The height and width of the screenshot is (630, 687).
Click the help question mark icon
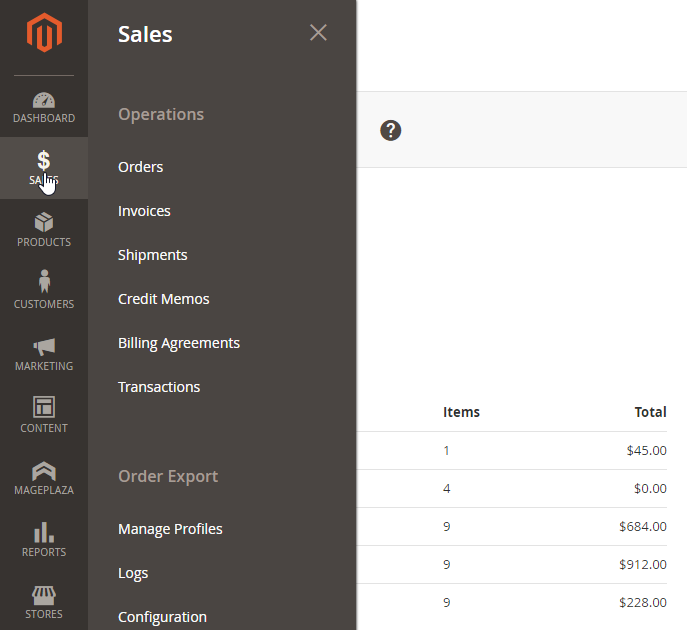[391, 130]
